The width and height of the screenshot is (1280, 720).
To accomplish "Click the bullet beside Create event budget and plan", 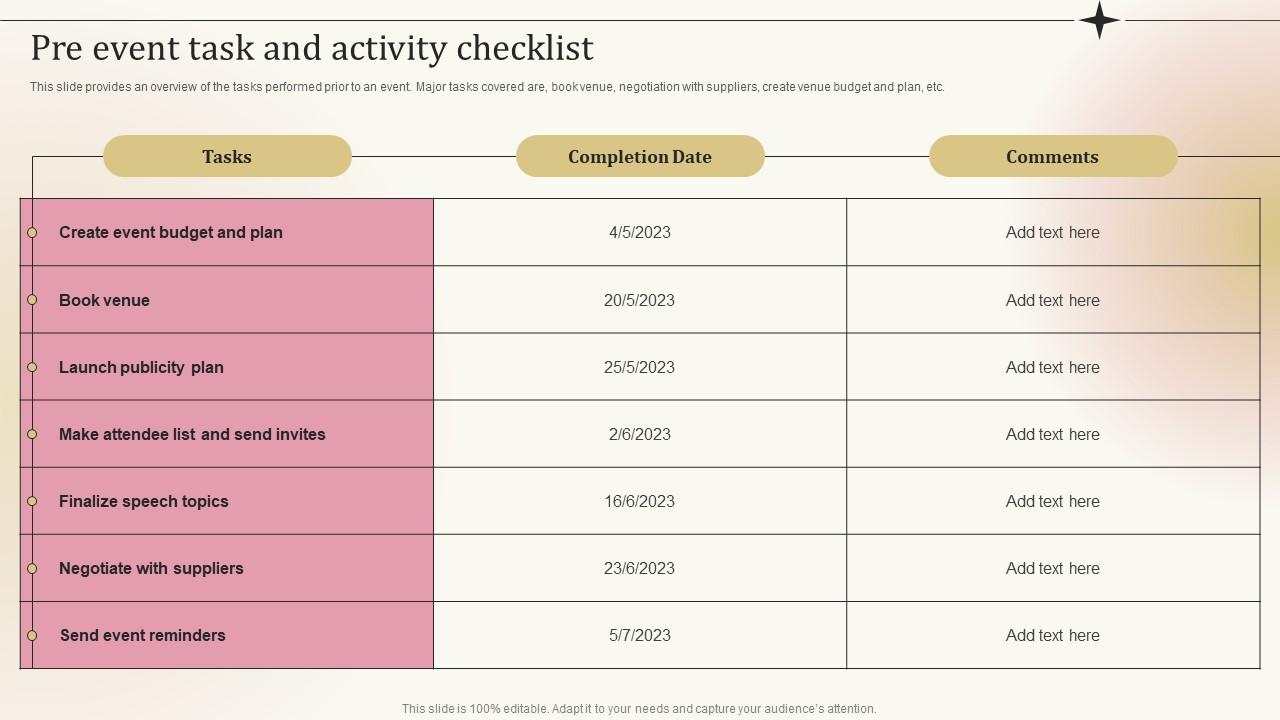I will 32,232.
